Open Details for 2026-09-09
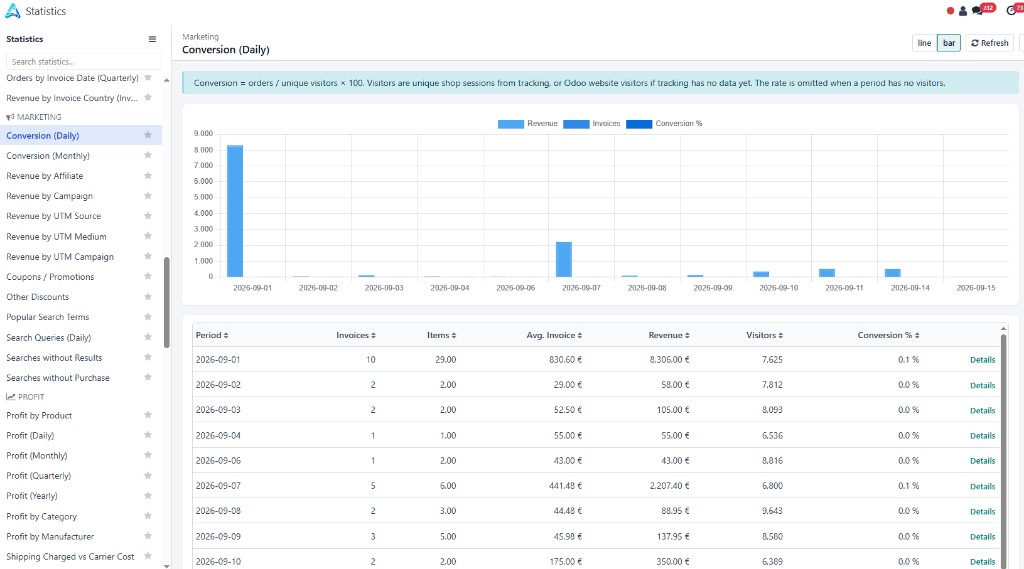 pyautogui.click(x=982, y=536)
